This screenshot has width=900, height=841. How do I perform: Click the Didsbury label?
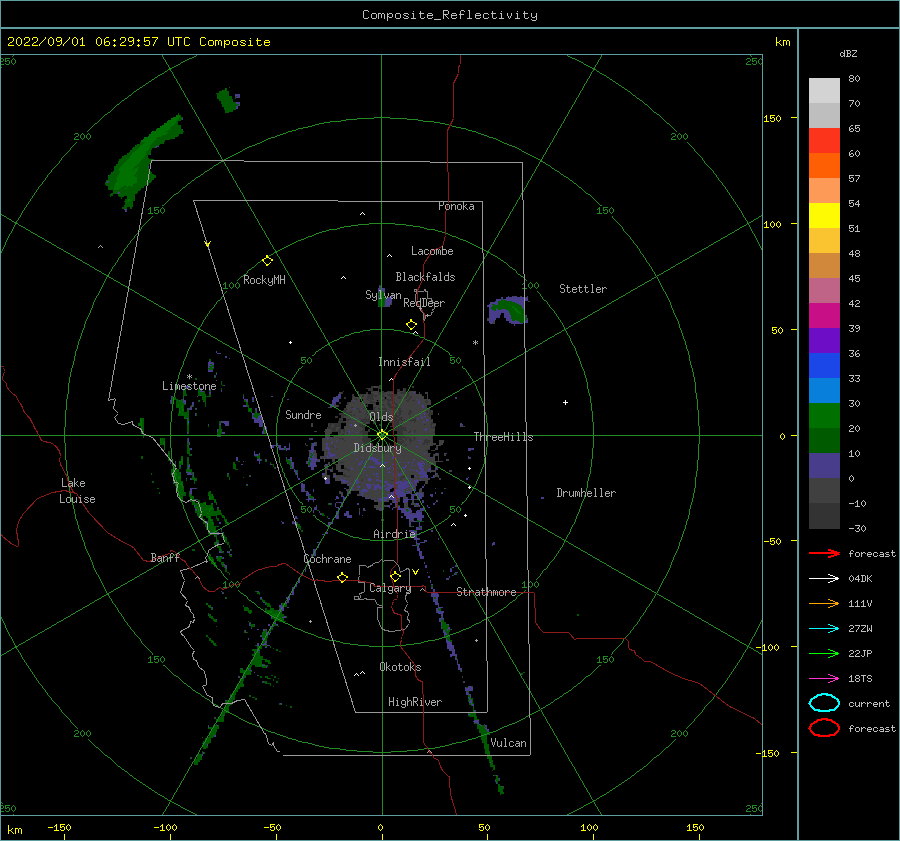coord(378,448)
